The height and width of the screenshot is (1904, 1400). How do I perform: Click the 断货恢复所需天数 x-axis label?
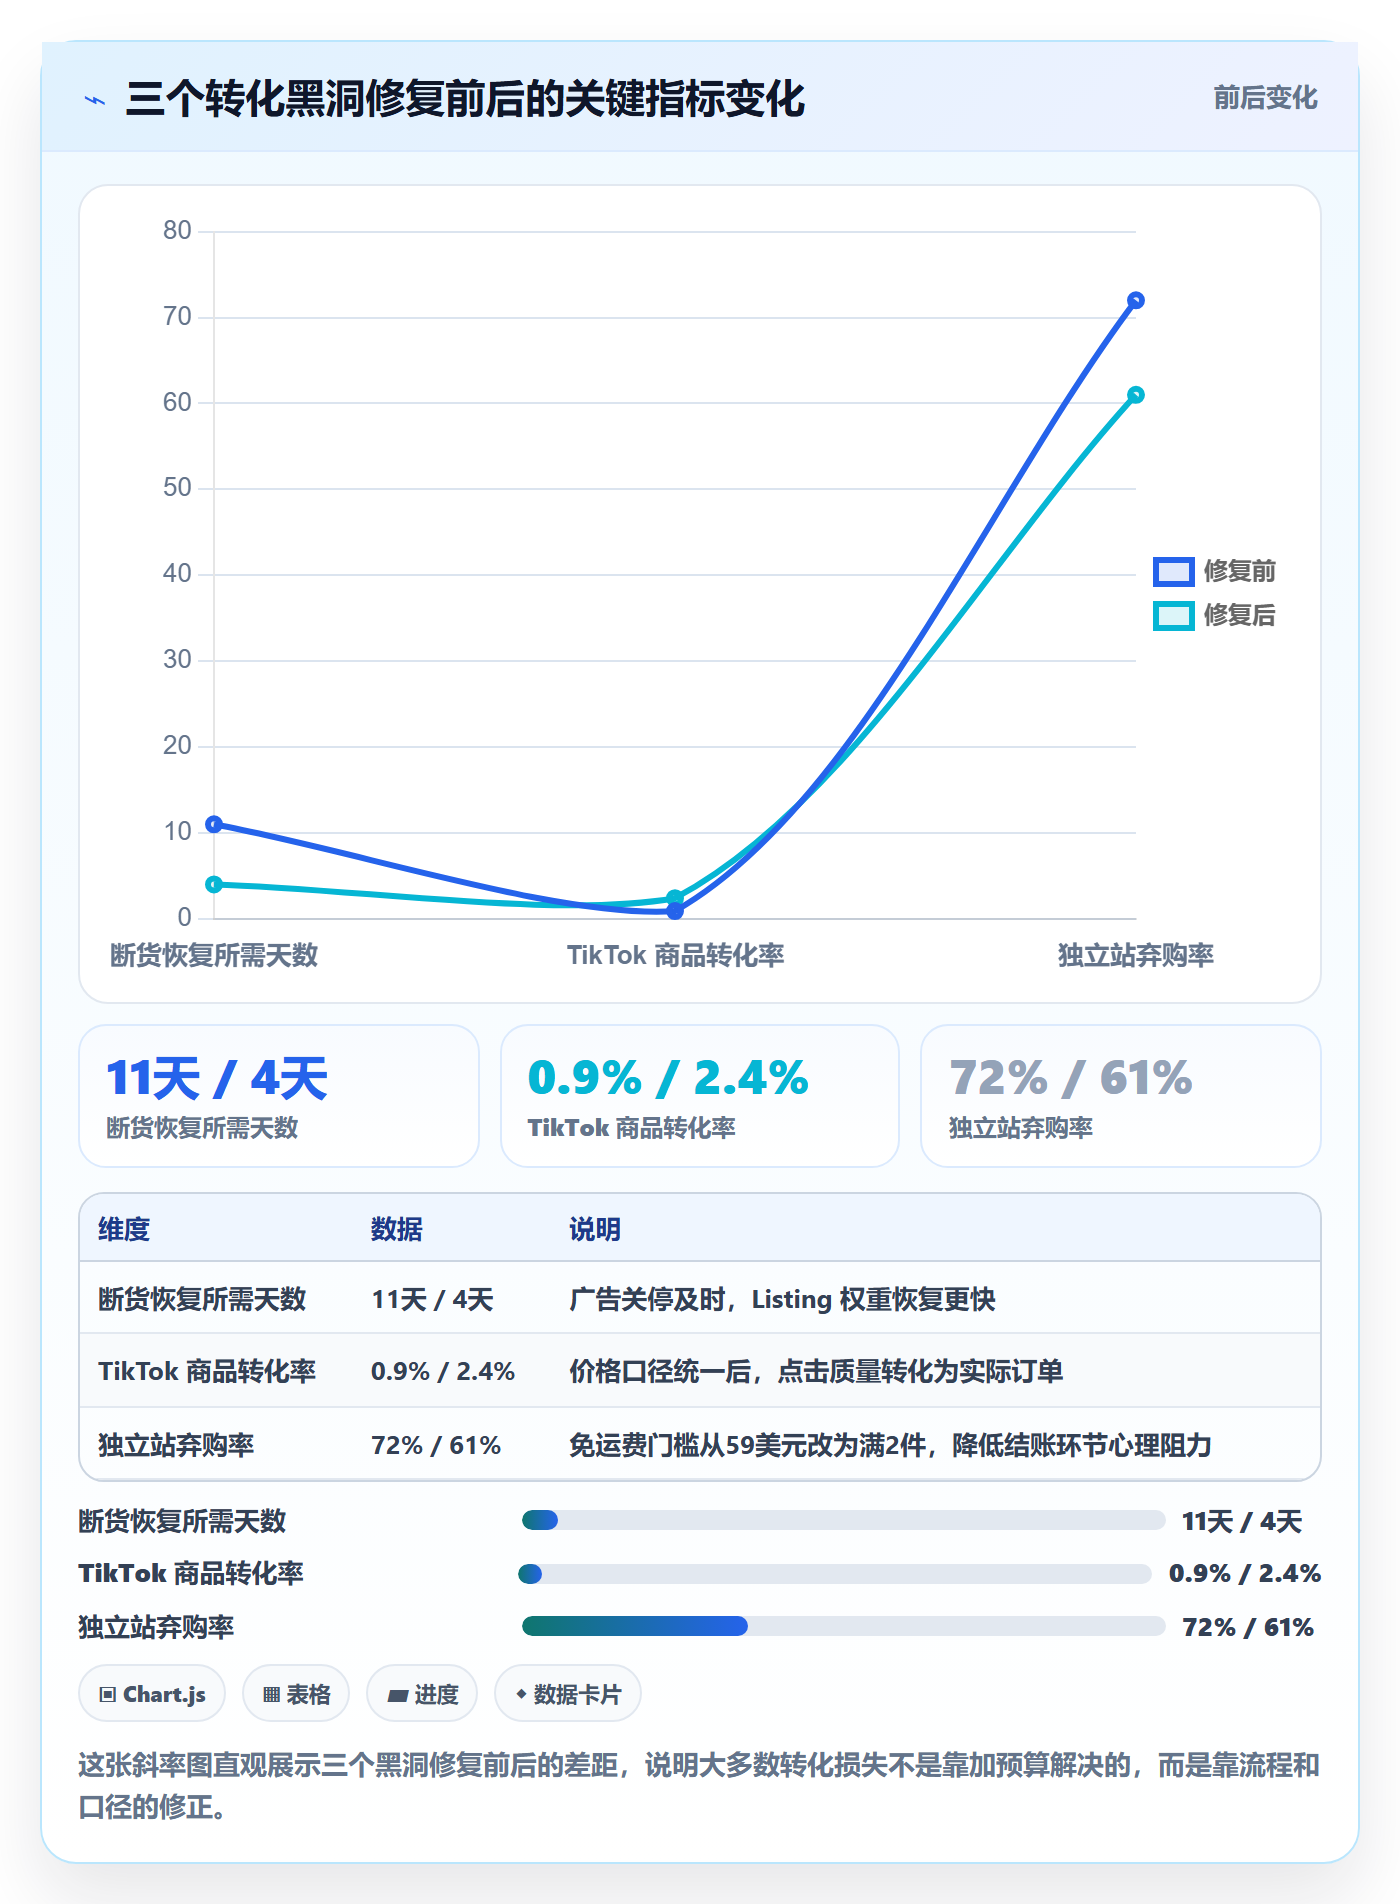214,955
